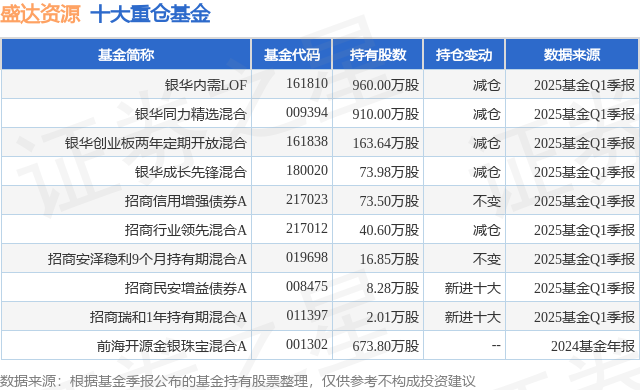Click fund code 217023
Viewport: 640px width, 390px height.
pyautogui.click(x=307, y=199)
